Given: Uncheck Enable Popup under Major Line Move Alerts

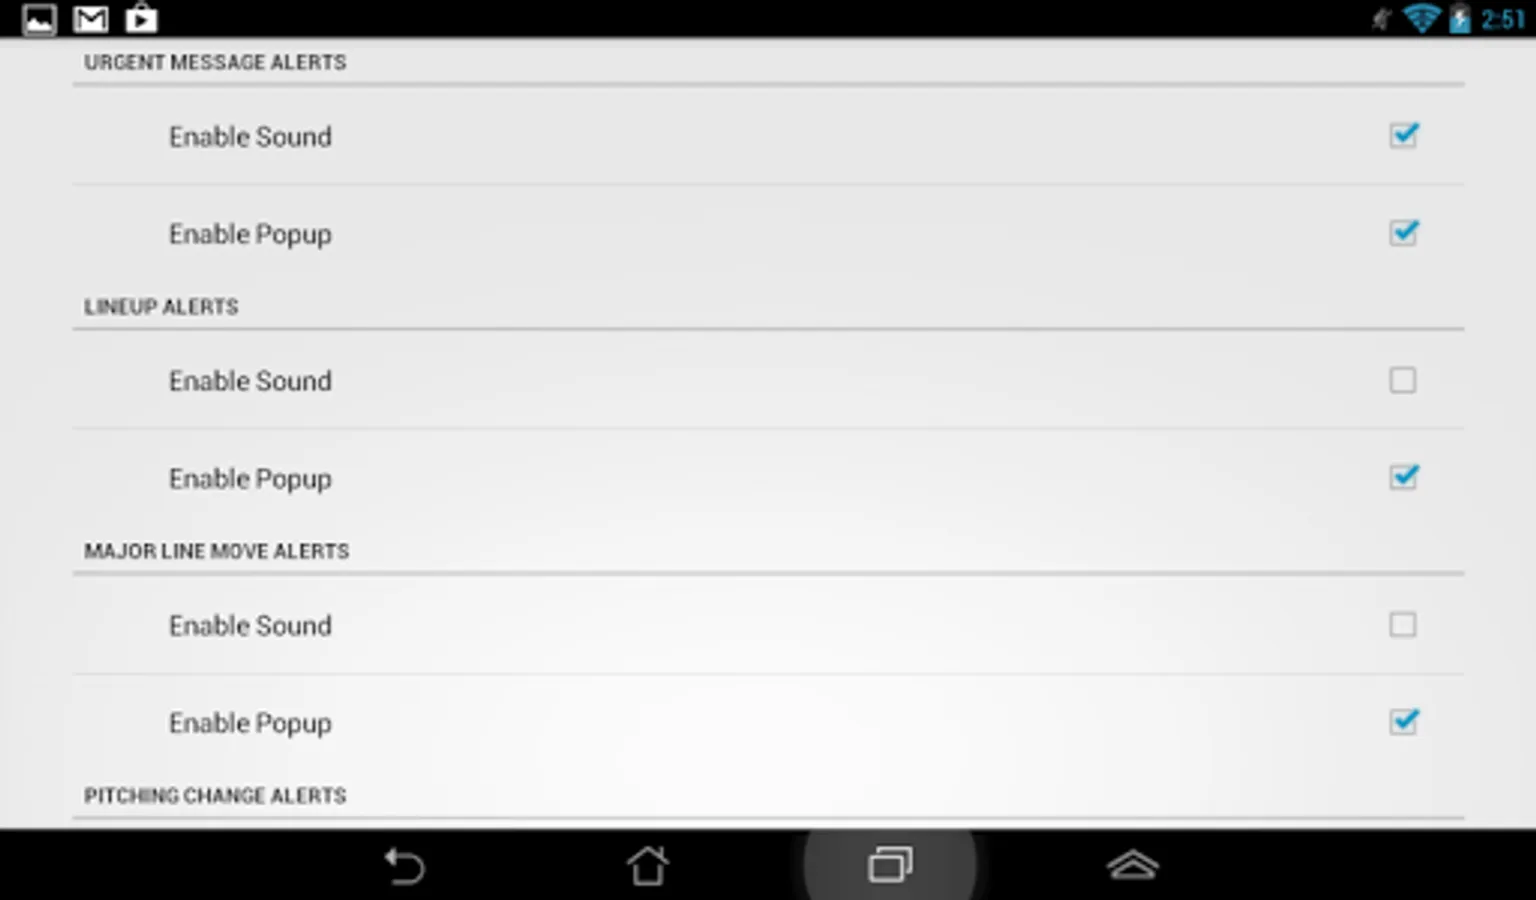Looking at the screenshot, I should tap(1403, 721).
